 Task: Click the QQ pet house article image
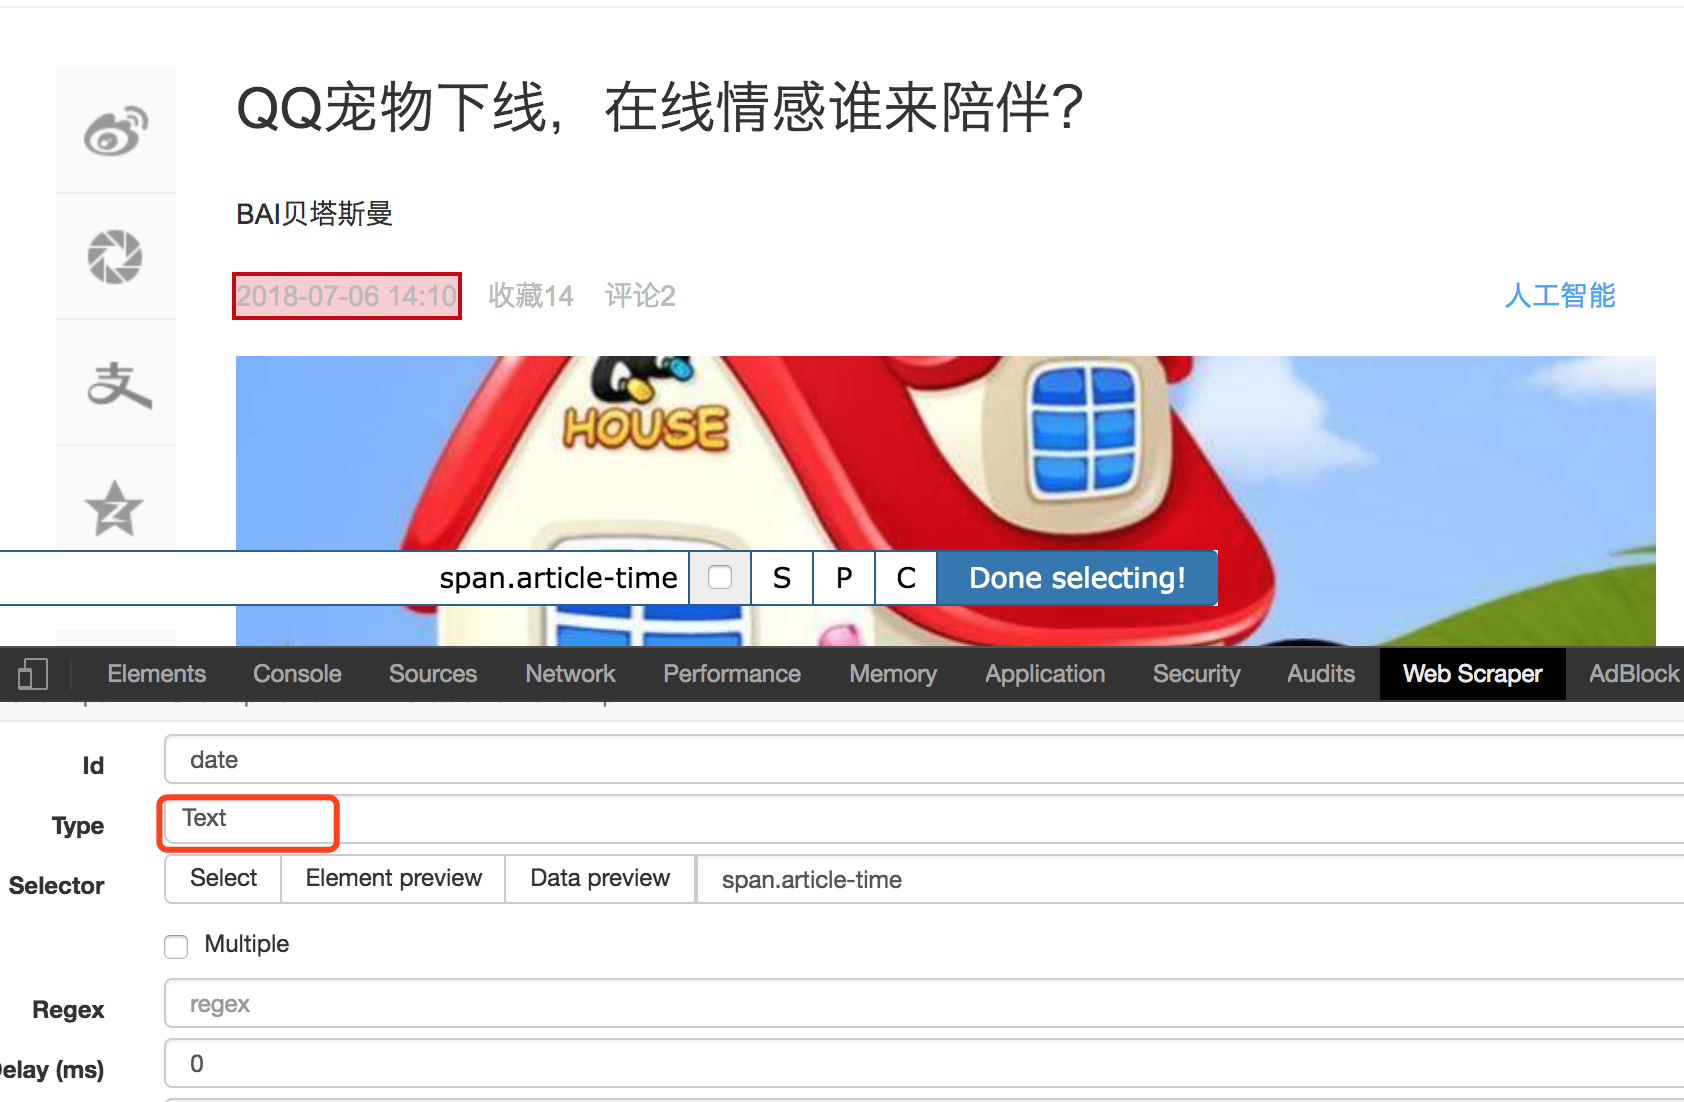coord(945,500)
